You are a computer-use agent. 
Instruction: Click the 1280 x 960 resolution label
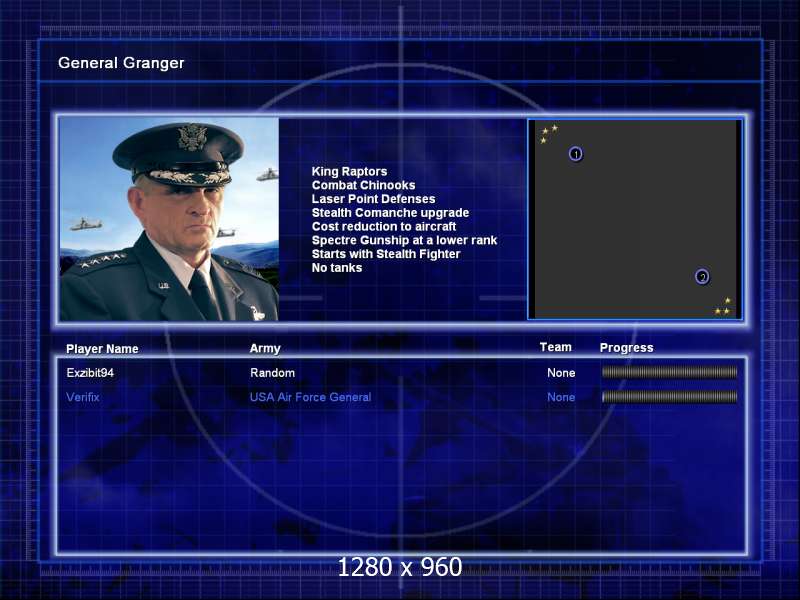399,567
